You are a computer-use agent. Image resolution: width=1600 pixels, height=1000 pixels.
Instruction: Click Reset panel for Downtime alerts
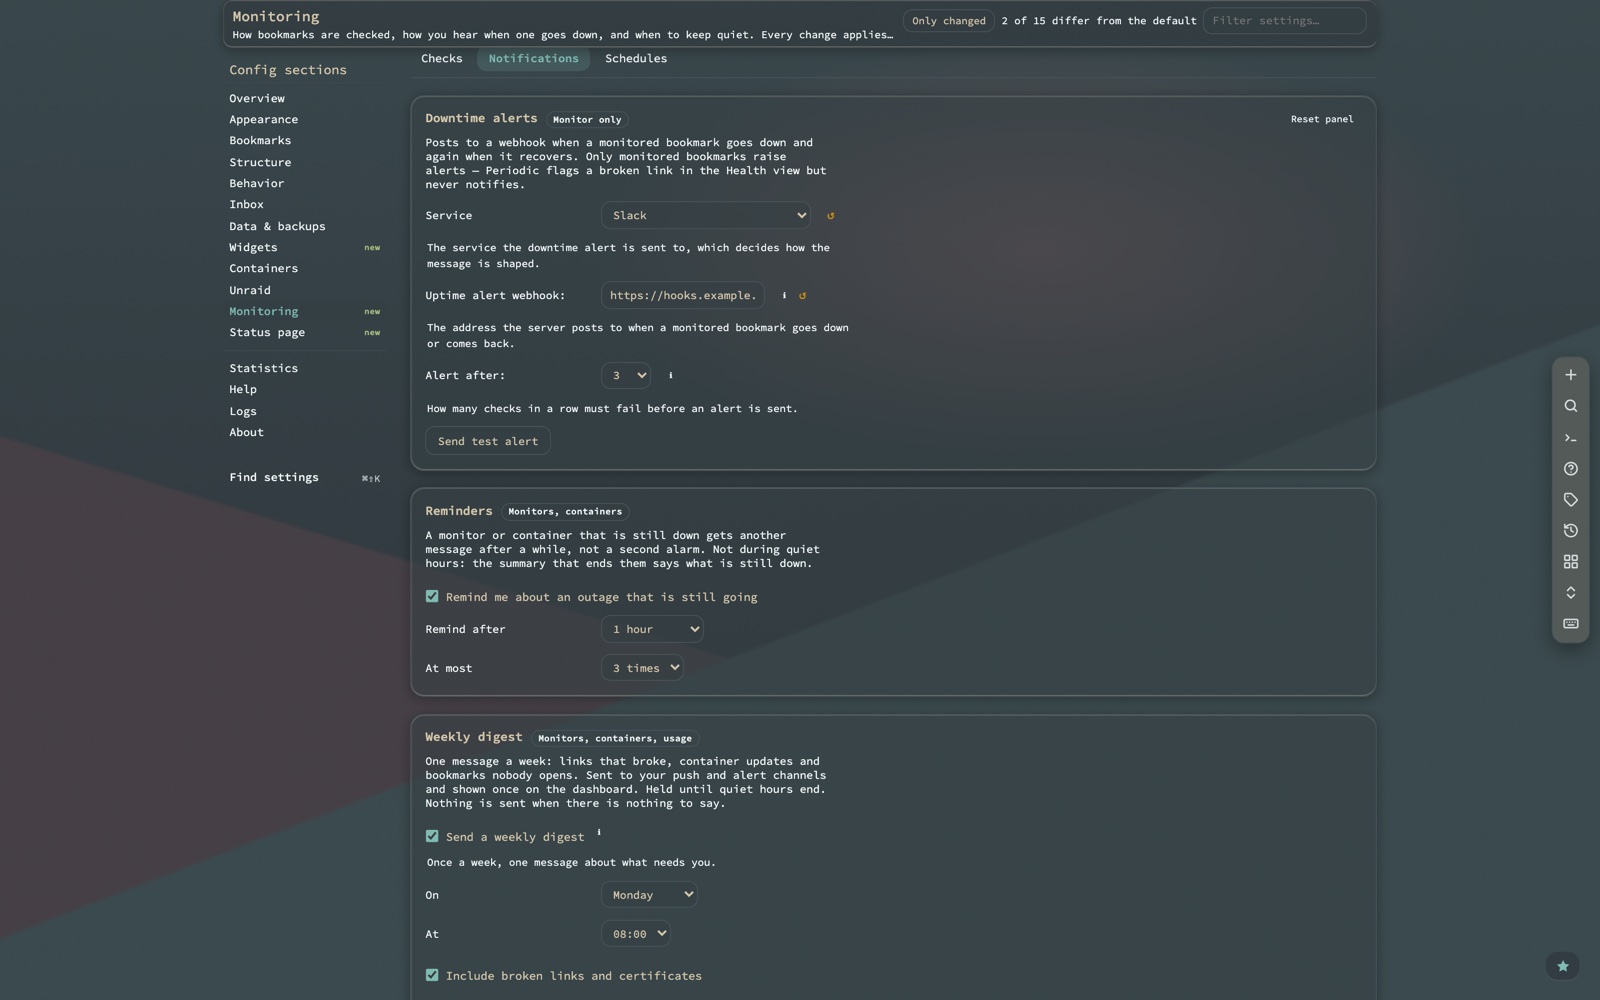[x=1322, y=119]
